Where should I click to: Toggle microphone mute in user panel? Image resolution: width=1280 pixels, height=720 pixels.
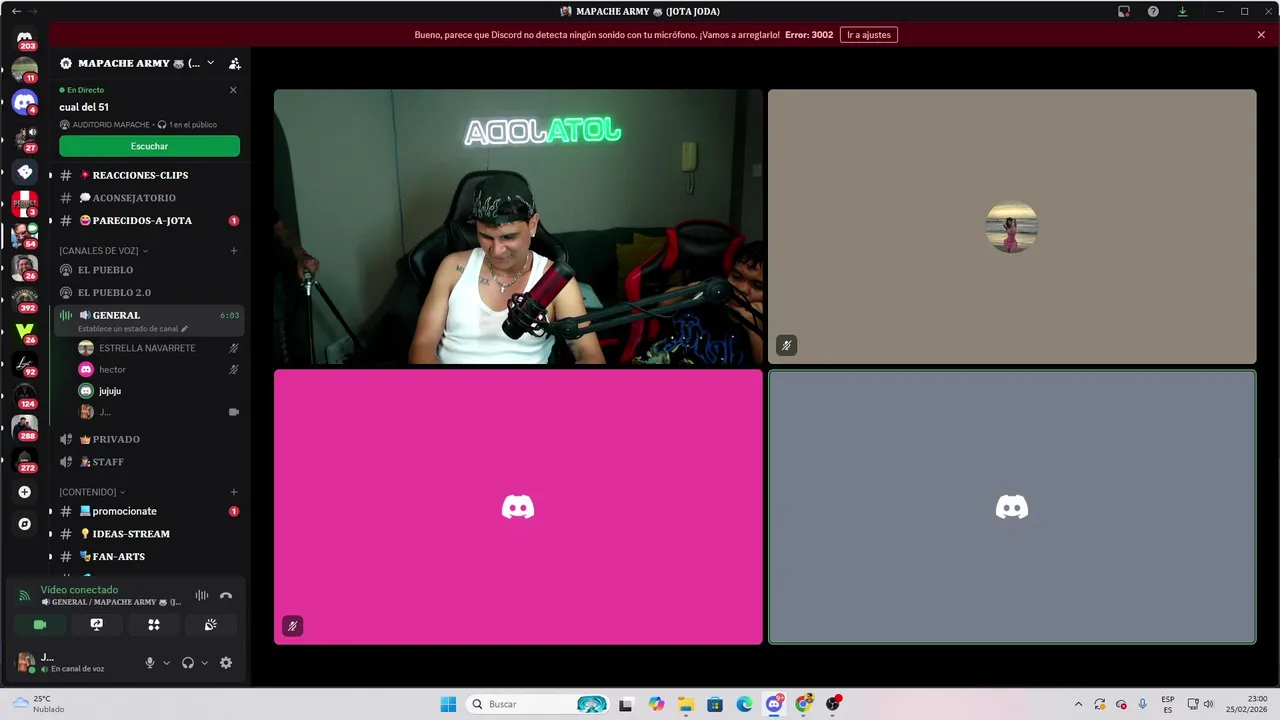150,662
